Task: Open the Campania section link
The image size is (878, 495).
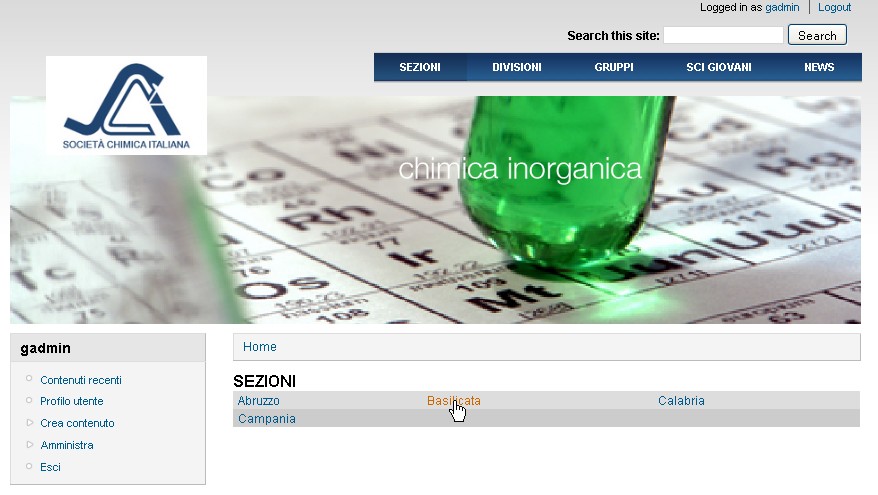Action: pos(267,418)
